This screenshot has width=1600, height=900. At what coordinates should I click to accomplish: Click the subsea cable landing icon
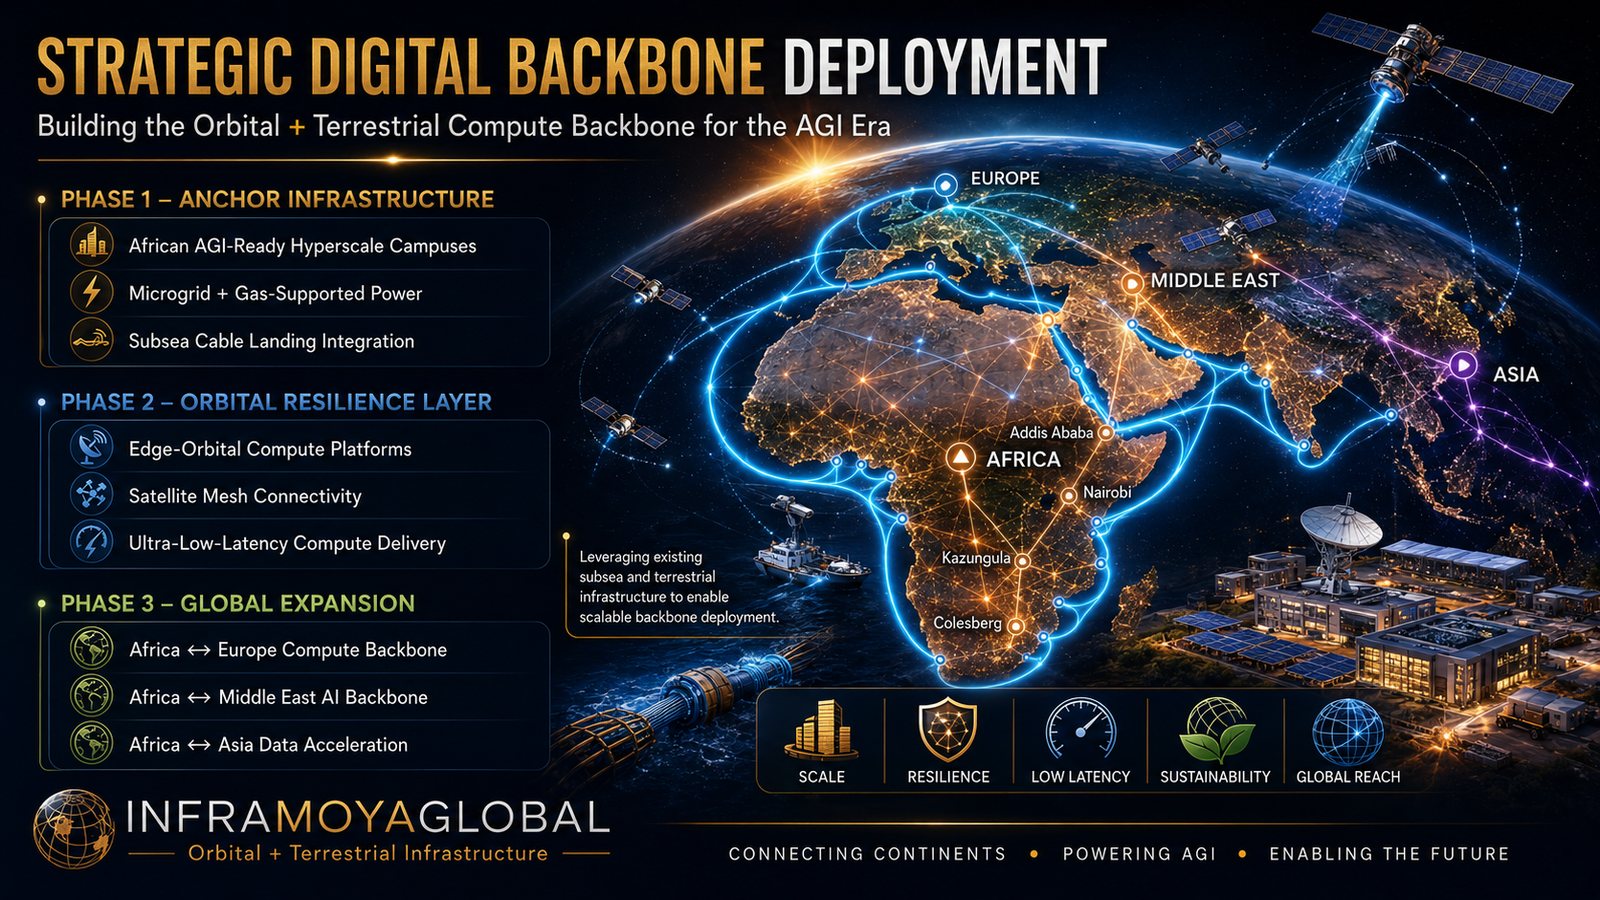92,340
